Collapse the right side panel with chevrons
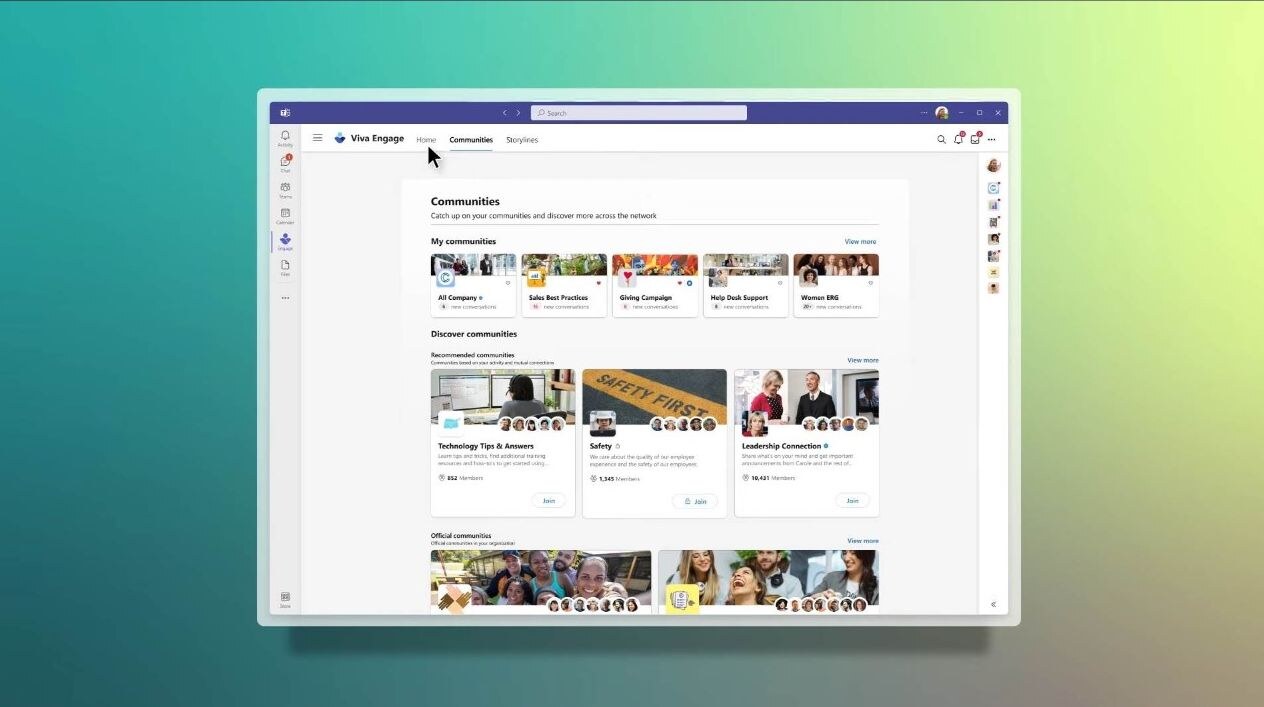 [993, 604]
